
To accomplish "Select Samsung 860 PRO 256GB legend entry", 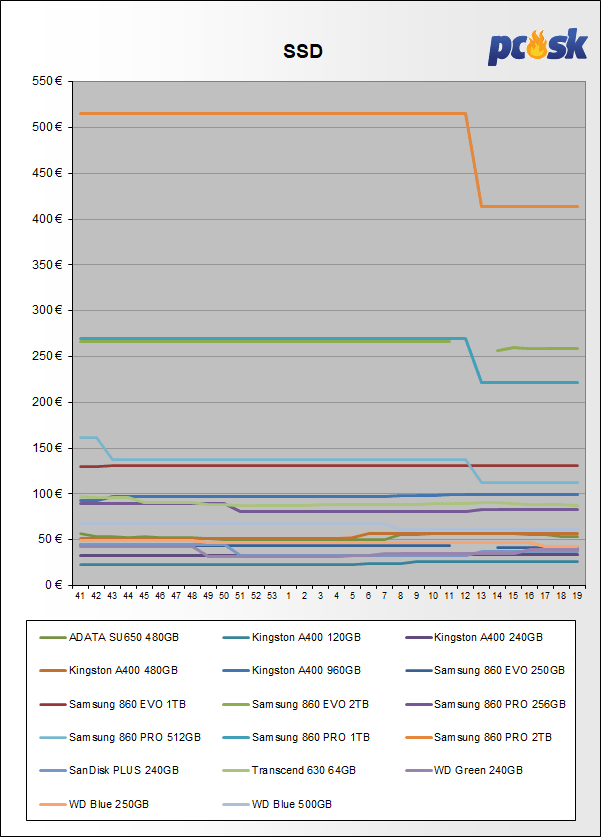I will coord(485,705).
